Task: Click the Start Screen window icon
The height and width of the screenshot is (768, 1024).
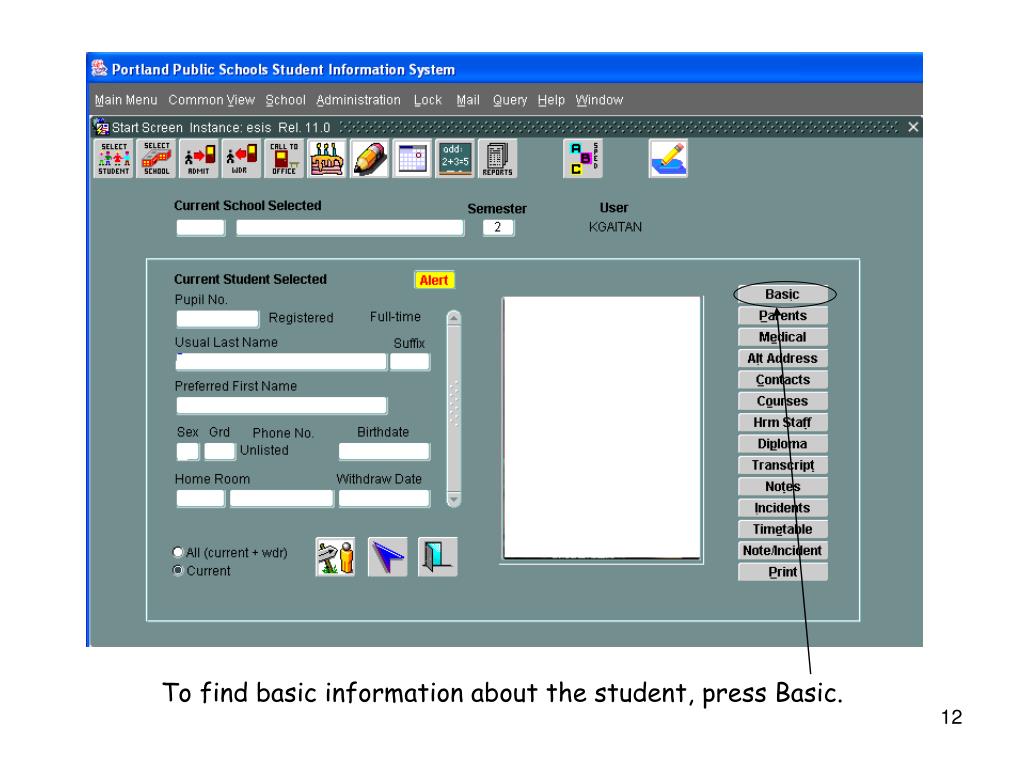Action: (101, 127)
